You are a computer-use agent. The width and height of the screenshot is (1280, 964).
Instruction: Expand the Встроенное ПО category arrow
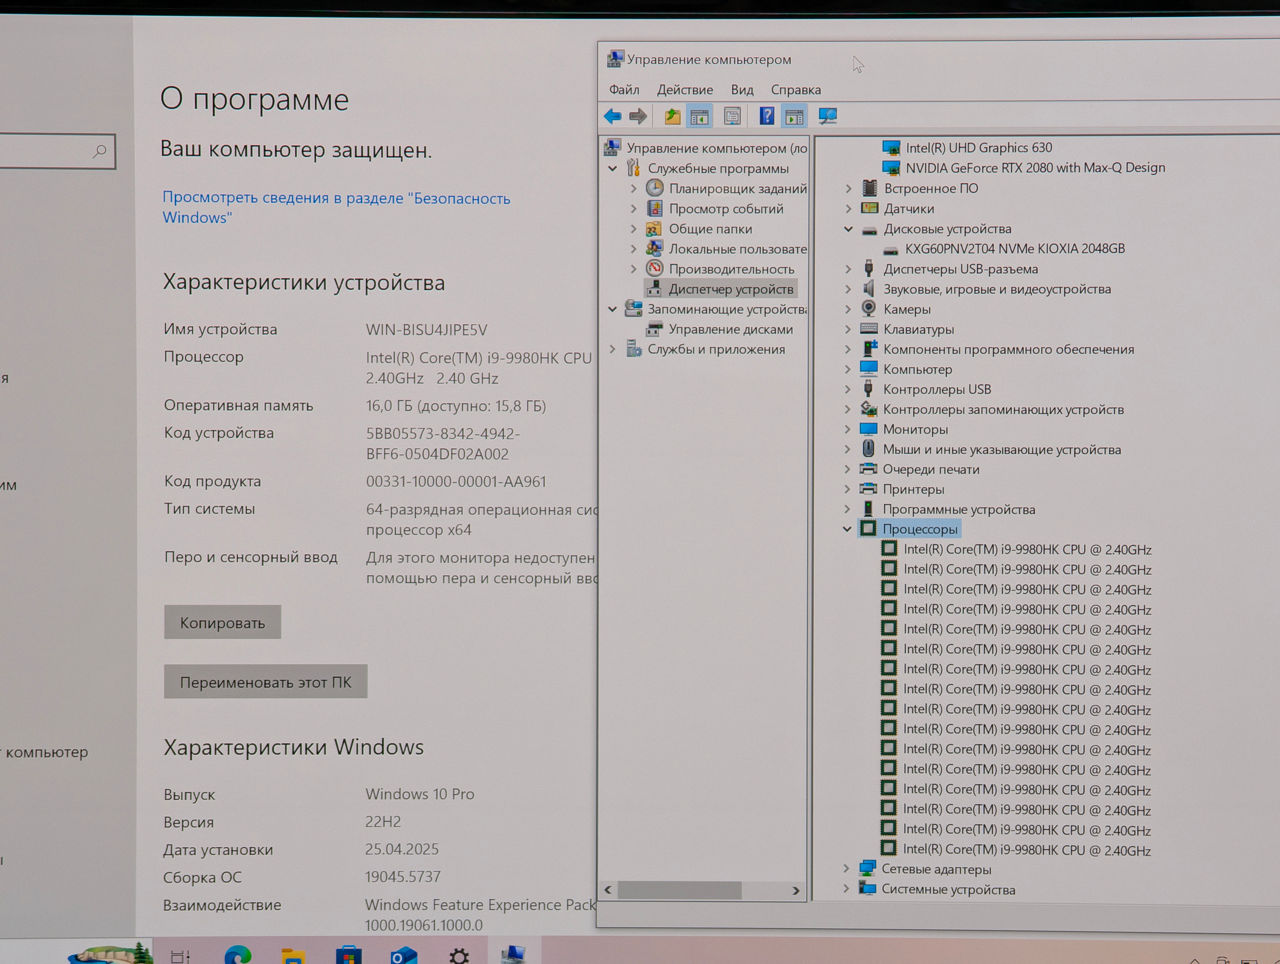pos(848,188)
